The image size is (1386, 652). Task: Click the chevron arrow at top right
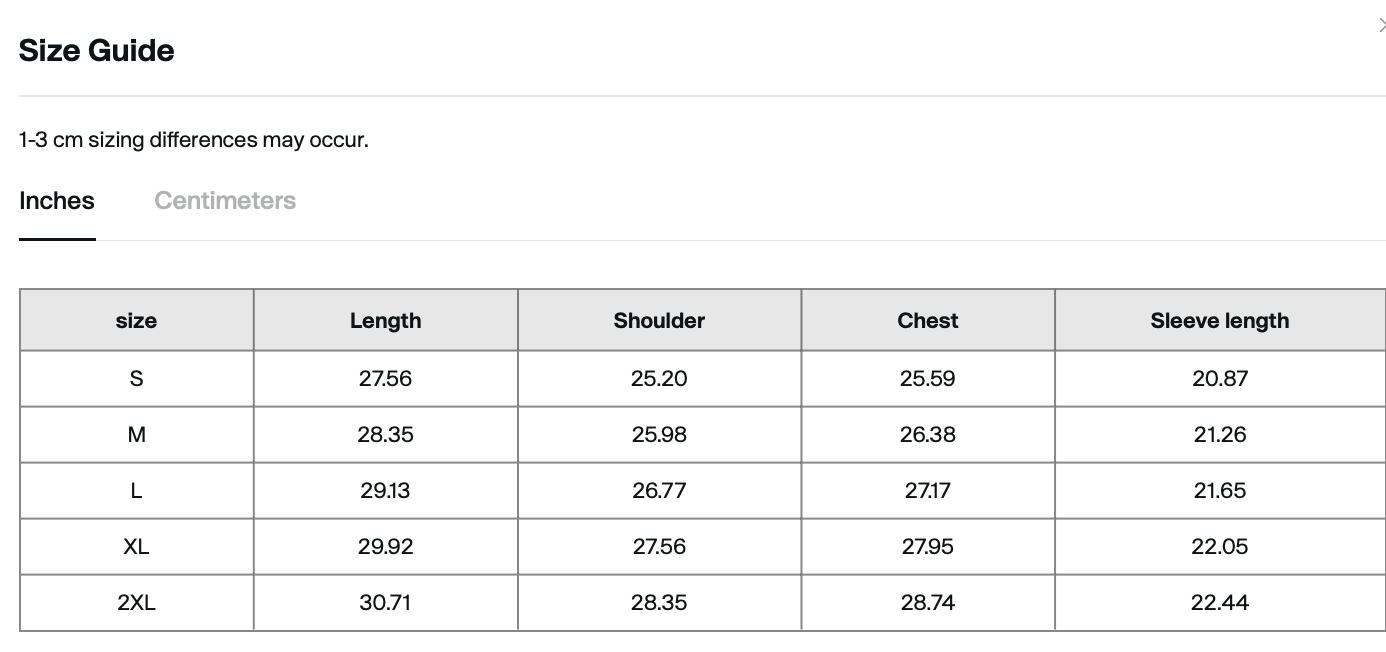[1382, 26]
